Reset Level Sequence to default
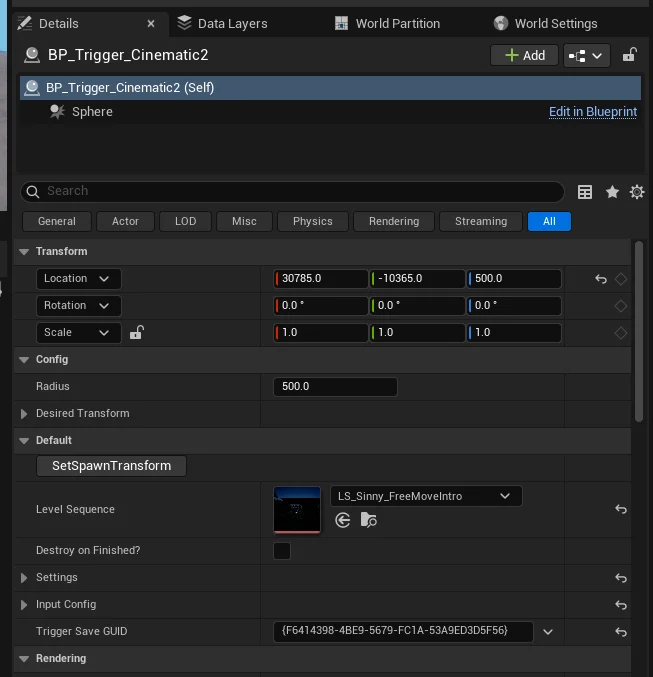Screen dimensions: 653x677 click(621, 509)
